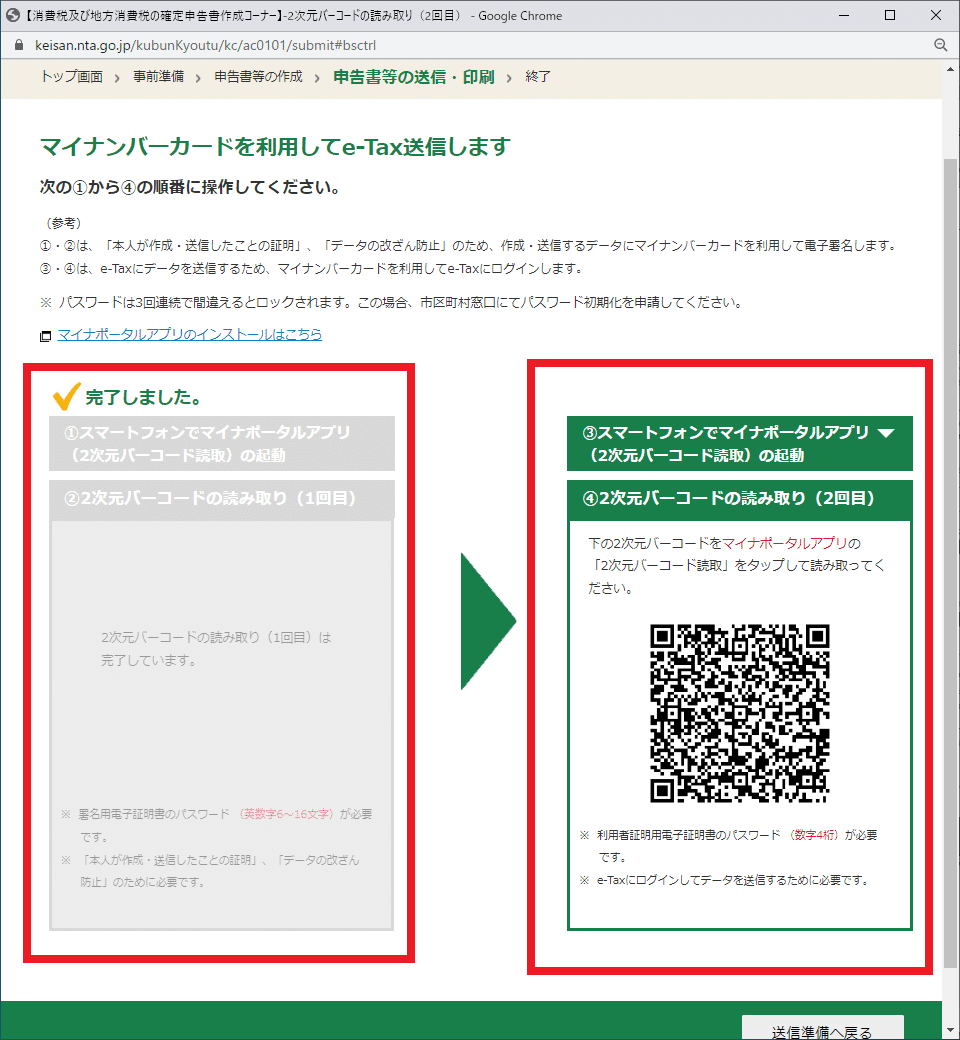This screenshot has height=1040, width=960.
Task: Click the orange completed checkmark icon
Action: coord(66,396)
